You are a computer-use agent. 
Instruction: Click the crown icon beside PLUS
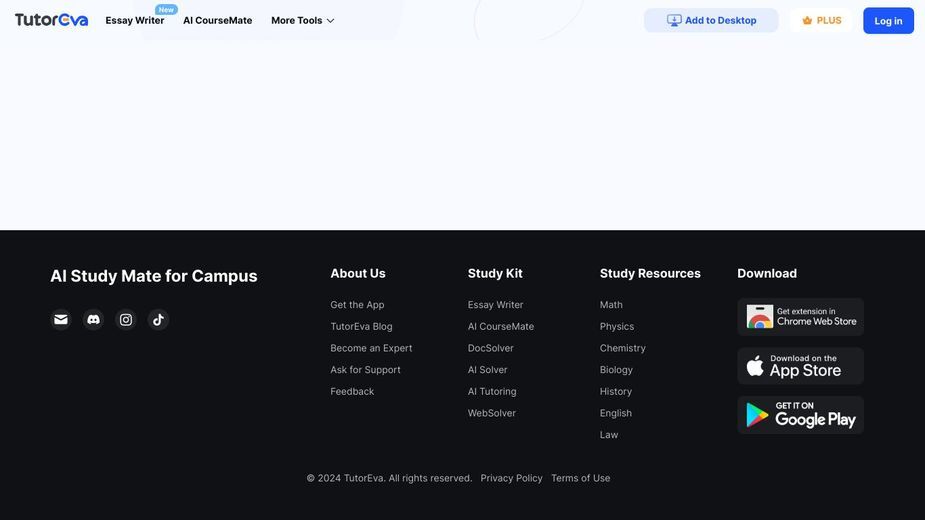click(x=807, y=21)
